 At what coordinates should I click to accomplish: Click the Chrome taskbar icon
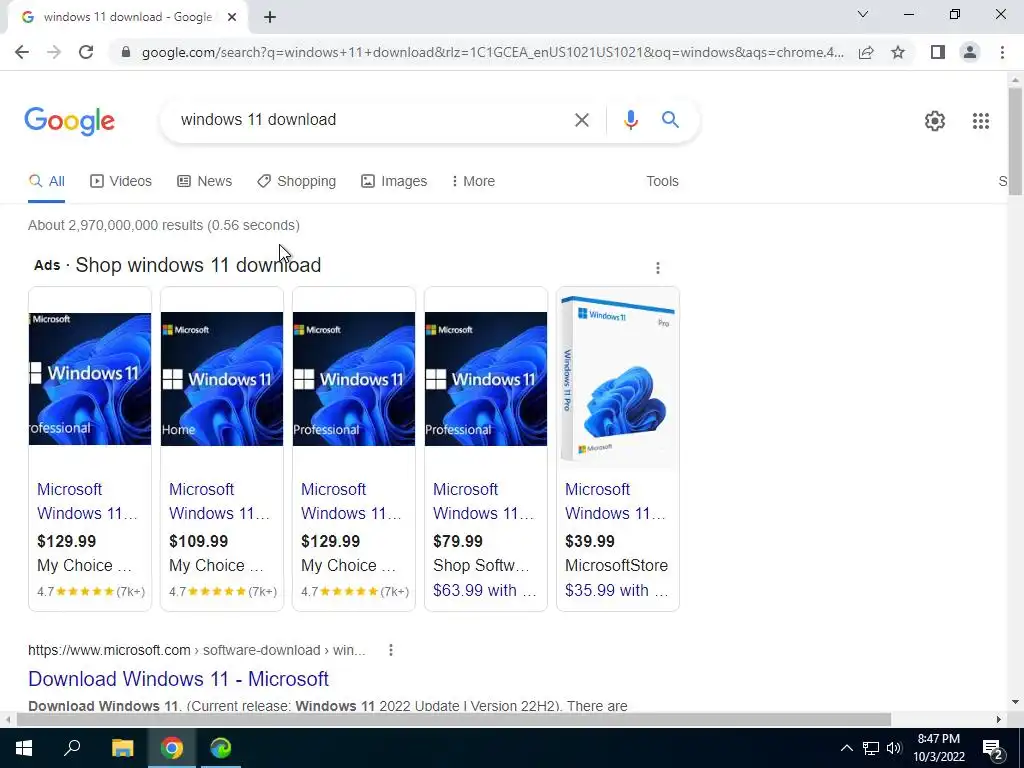click(172, 748)
